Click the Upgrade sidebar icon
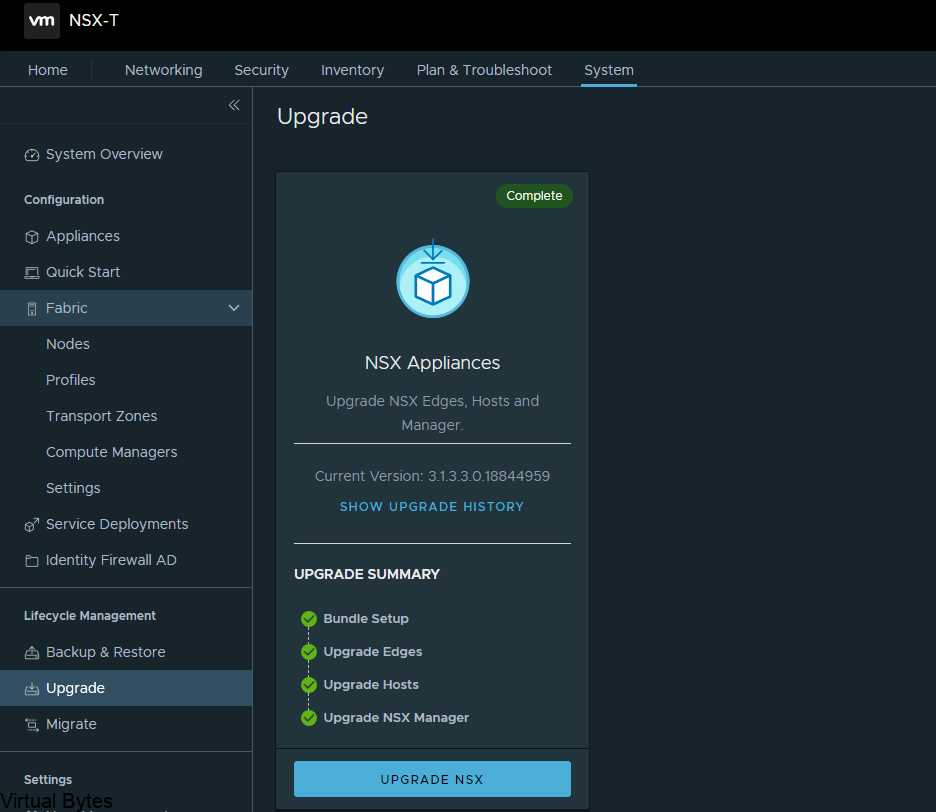The image size is (936, 812). coord(32,689)
